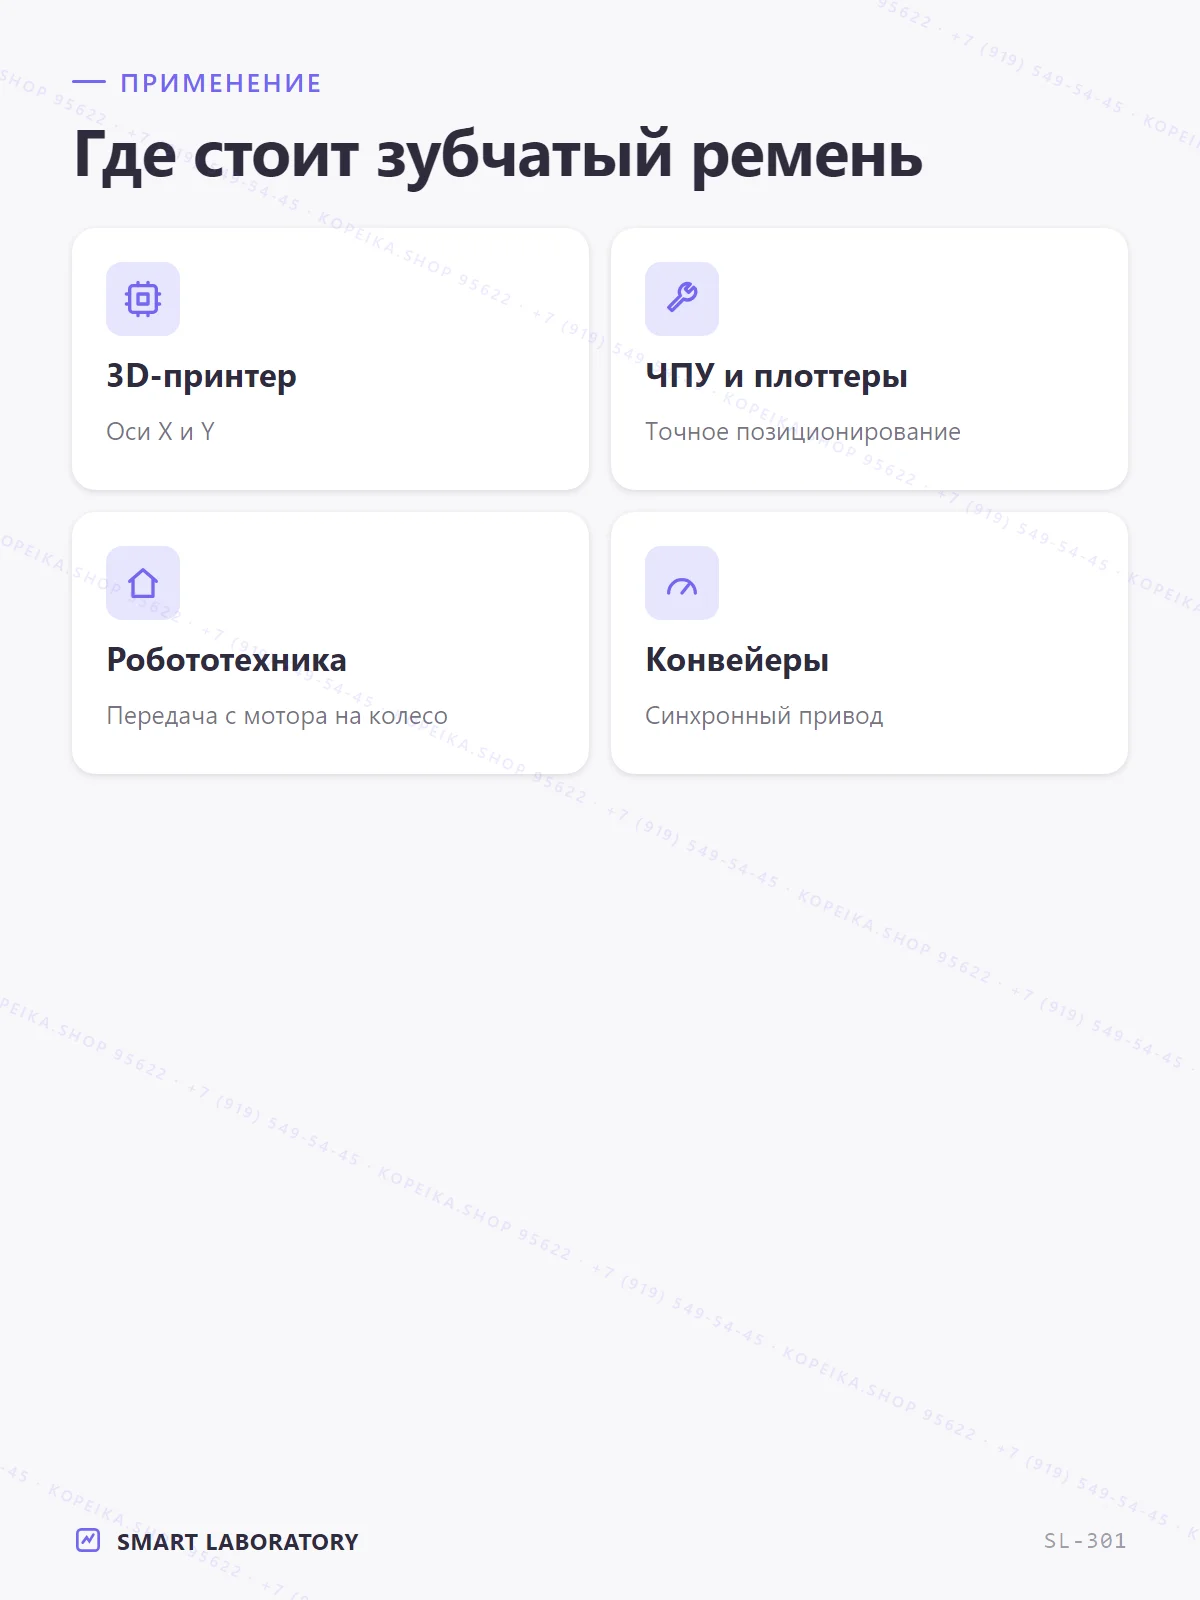This screenshot has height=1600, width=1200.
Task: Click the SL-301 code in footer
Action: pos(1085,1541)
